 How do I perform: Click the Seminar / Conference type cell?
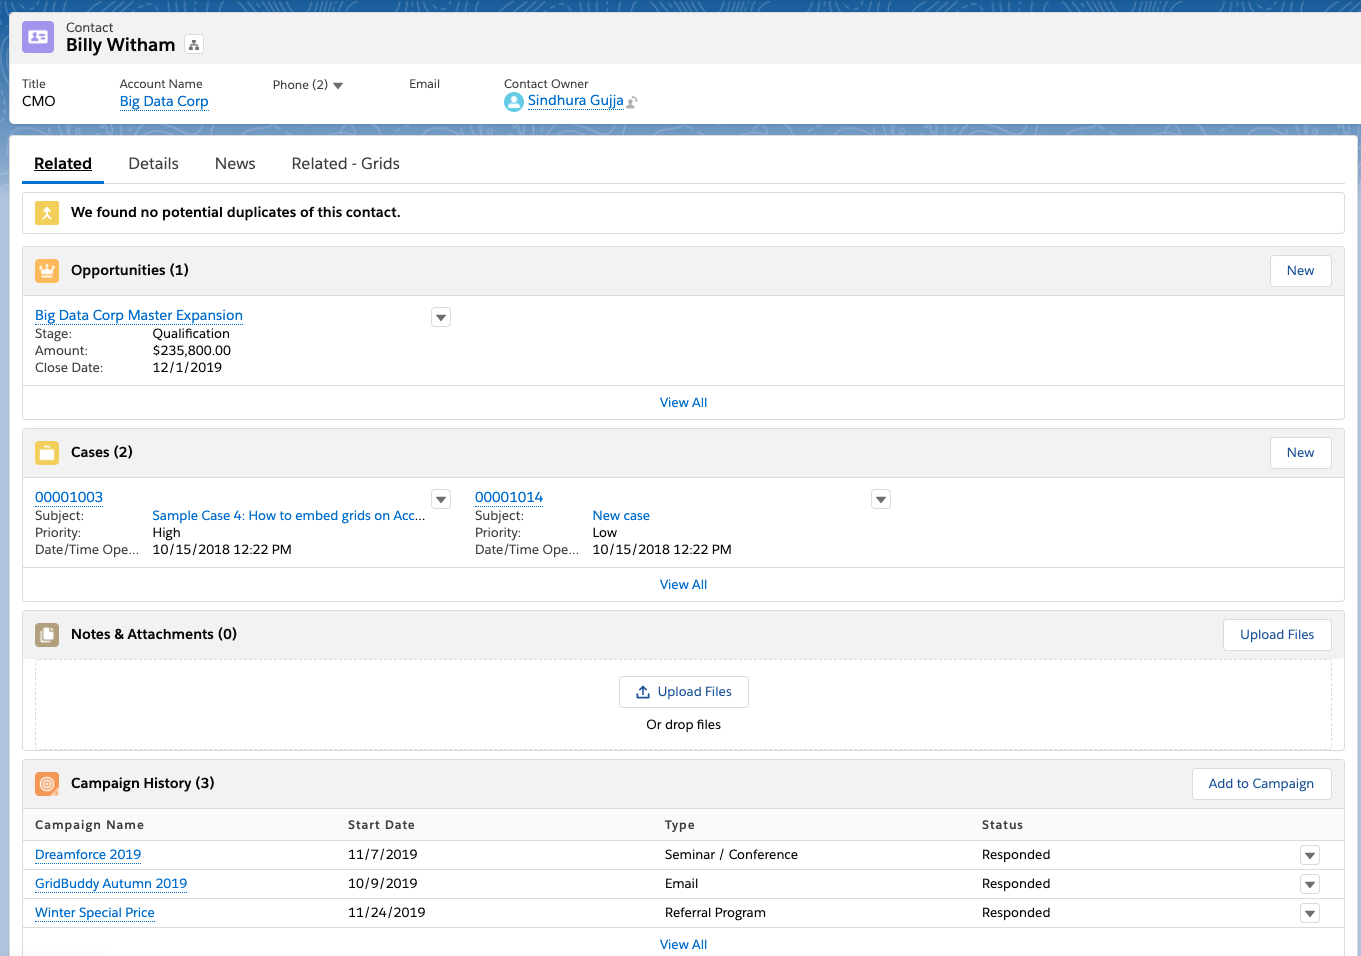point(731,855)
